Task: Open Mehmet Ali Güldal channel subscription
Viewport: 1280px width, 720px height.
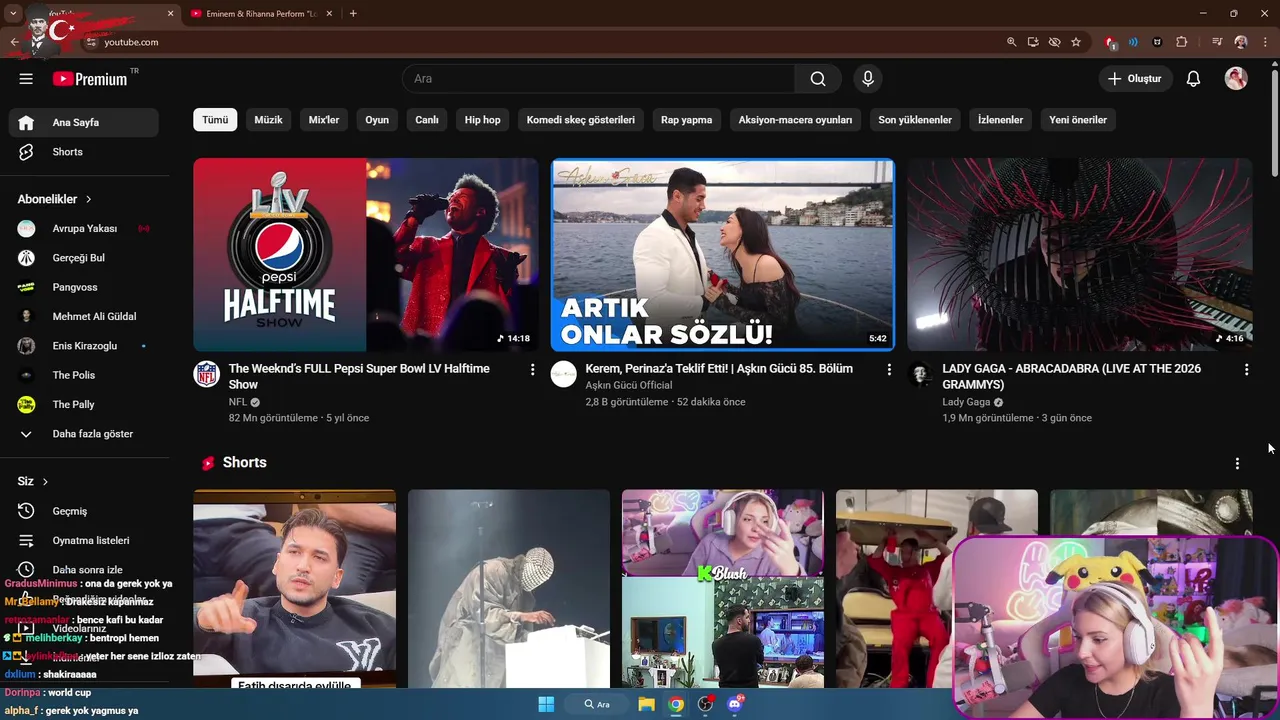Action: click(83, 316)
